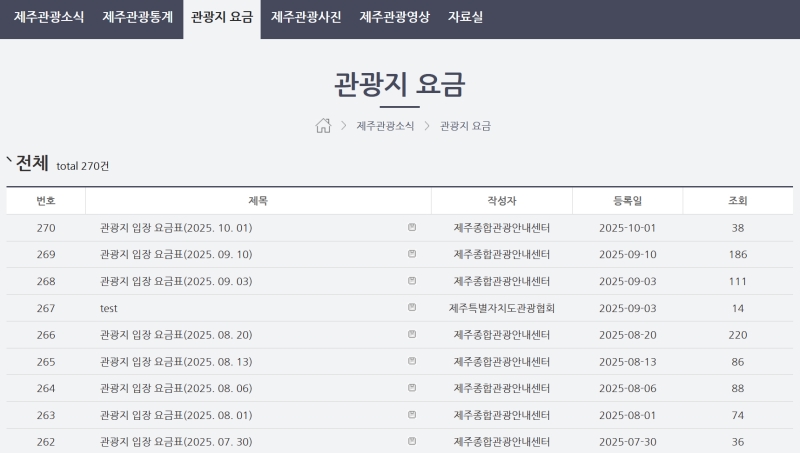Click attachment icon in row 270
Viewport: 800px width, 453px height.
pos(412,228)
